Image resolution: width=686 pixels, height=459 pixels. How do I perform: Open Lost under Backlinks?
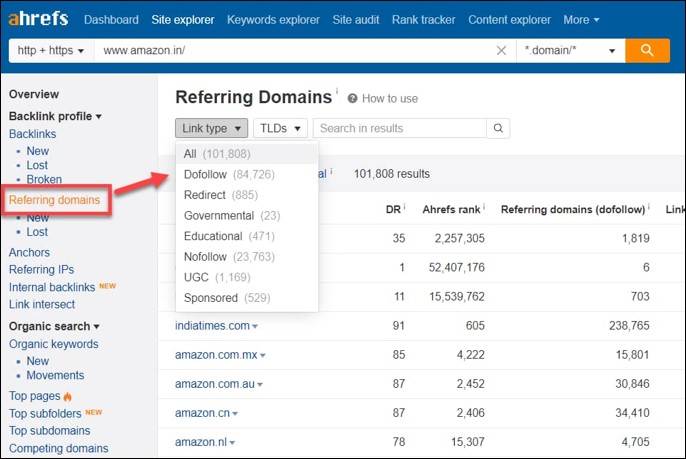tap(37, 165)
